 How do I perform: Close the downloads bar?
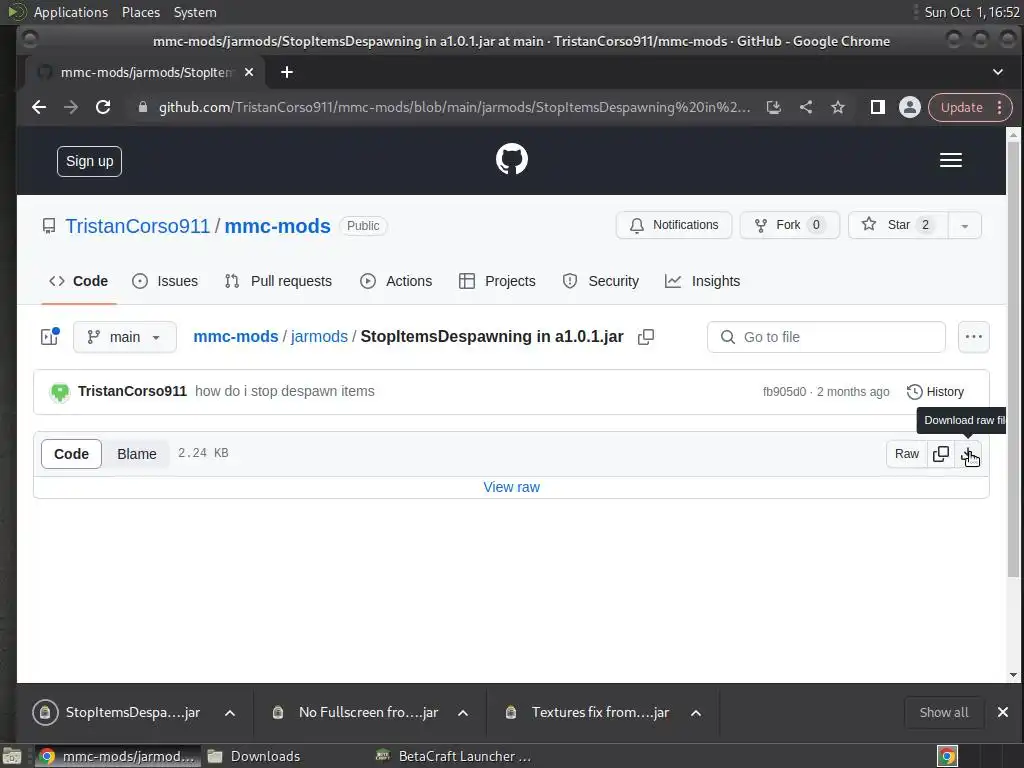1003,712
